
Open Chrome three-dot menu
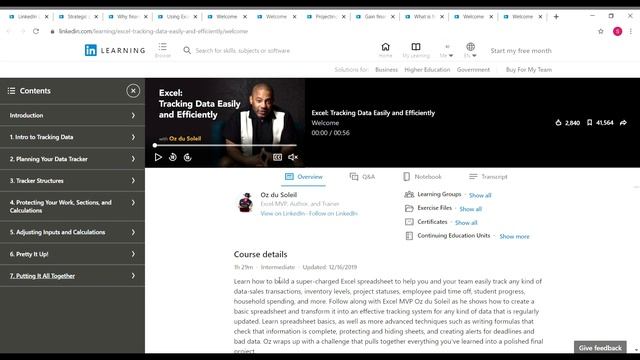click(x=631, y=31)
